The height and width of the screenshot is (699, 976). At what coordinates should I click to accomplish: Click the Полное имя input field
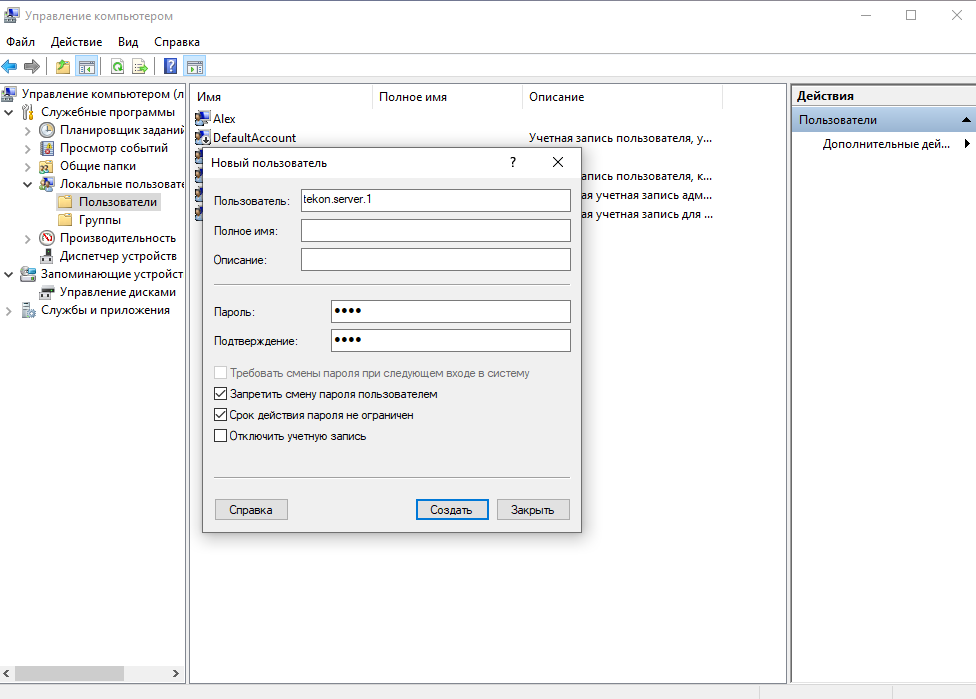coord(435,231)
